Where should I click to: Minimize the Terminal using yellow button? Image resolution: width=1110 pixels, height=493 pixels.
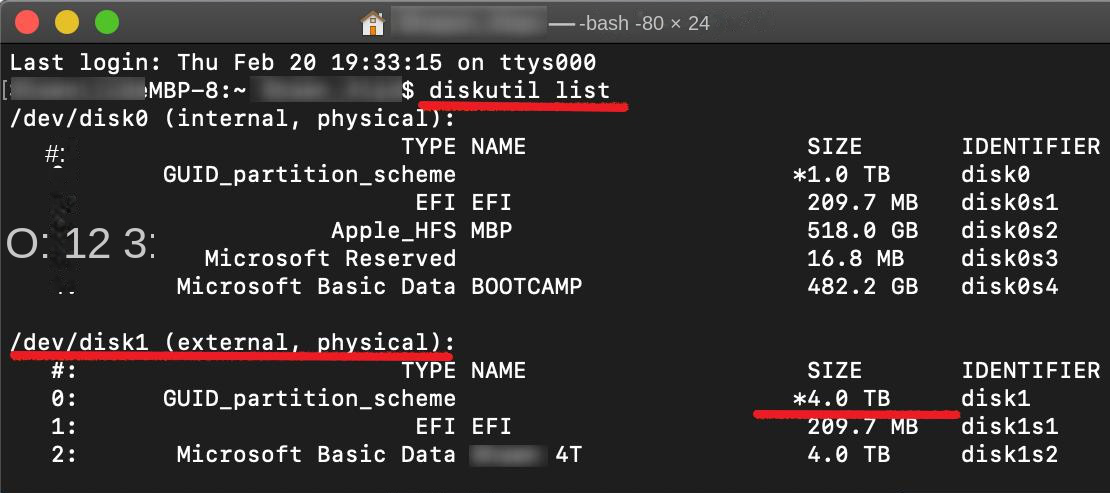point(66,22)
